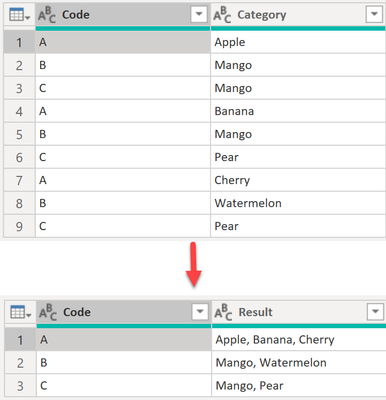Select row number 8 in top table
386x400 pixels.
19,203
